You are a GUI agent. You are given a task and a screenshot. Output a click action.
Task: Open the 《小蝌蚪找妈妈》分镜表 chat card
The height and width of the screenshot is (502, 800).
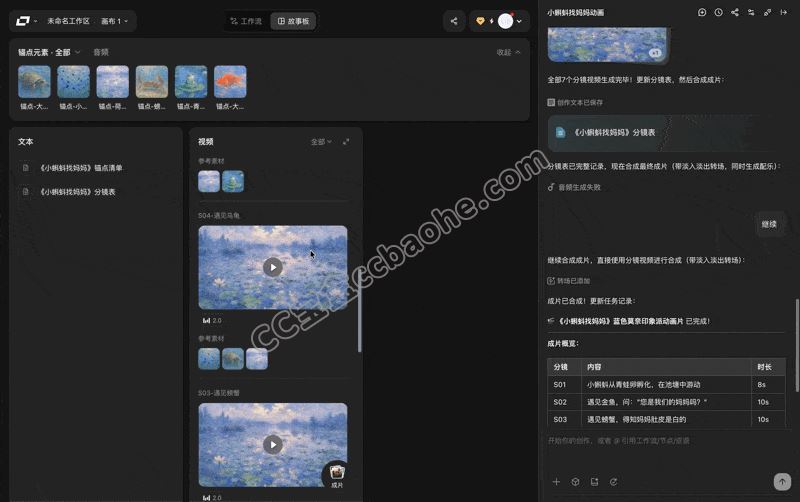click(x=666, y=133)
